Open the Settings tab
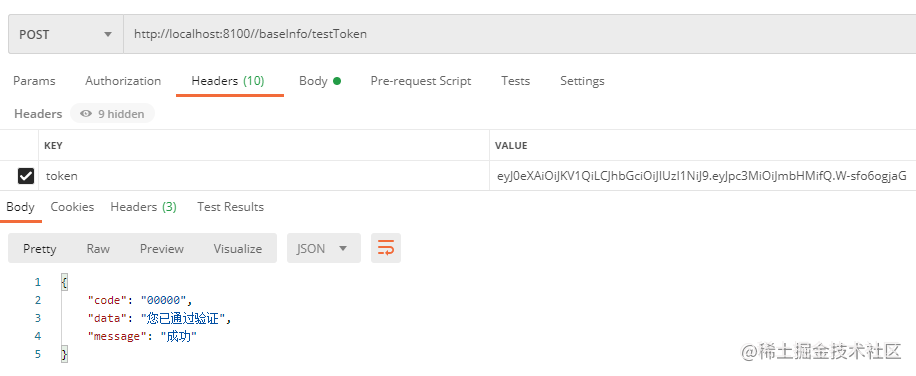Image resolution: width=916 pixels, height=376 pixels. [582, 81]
